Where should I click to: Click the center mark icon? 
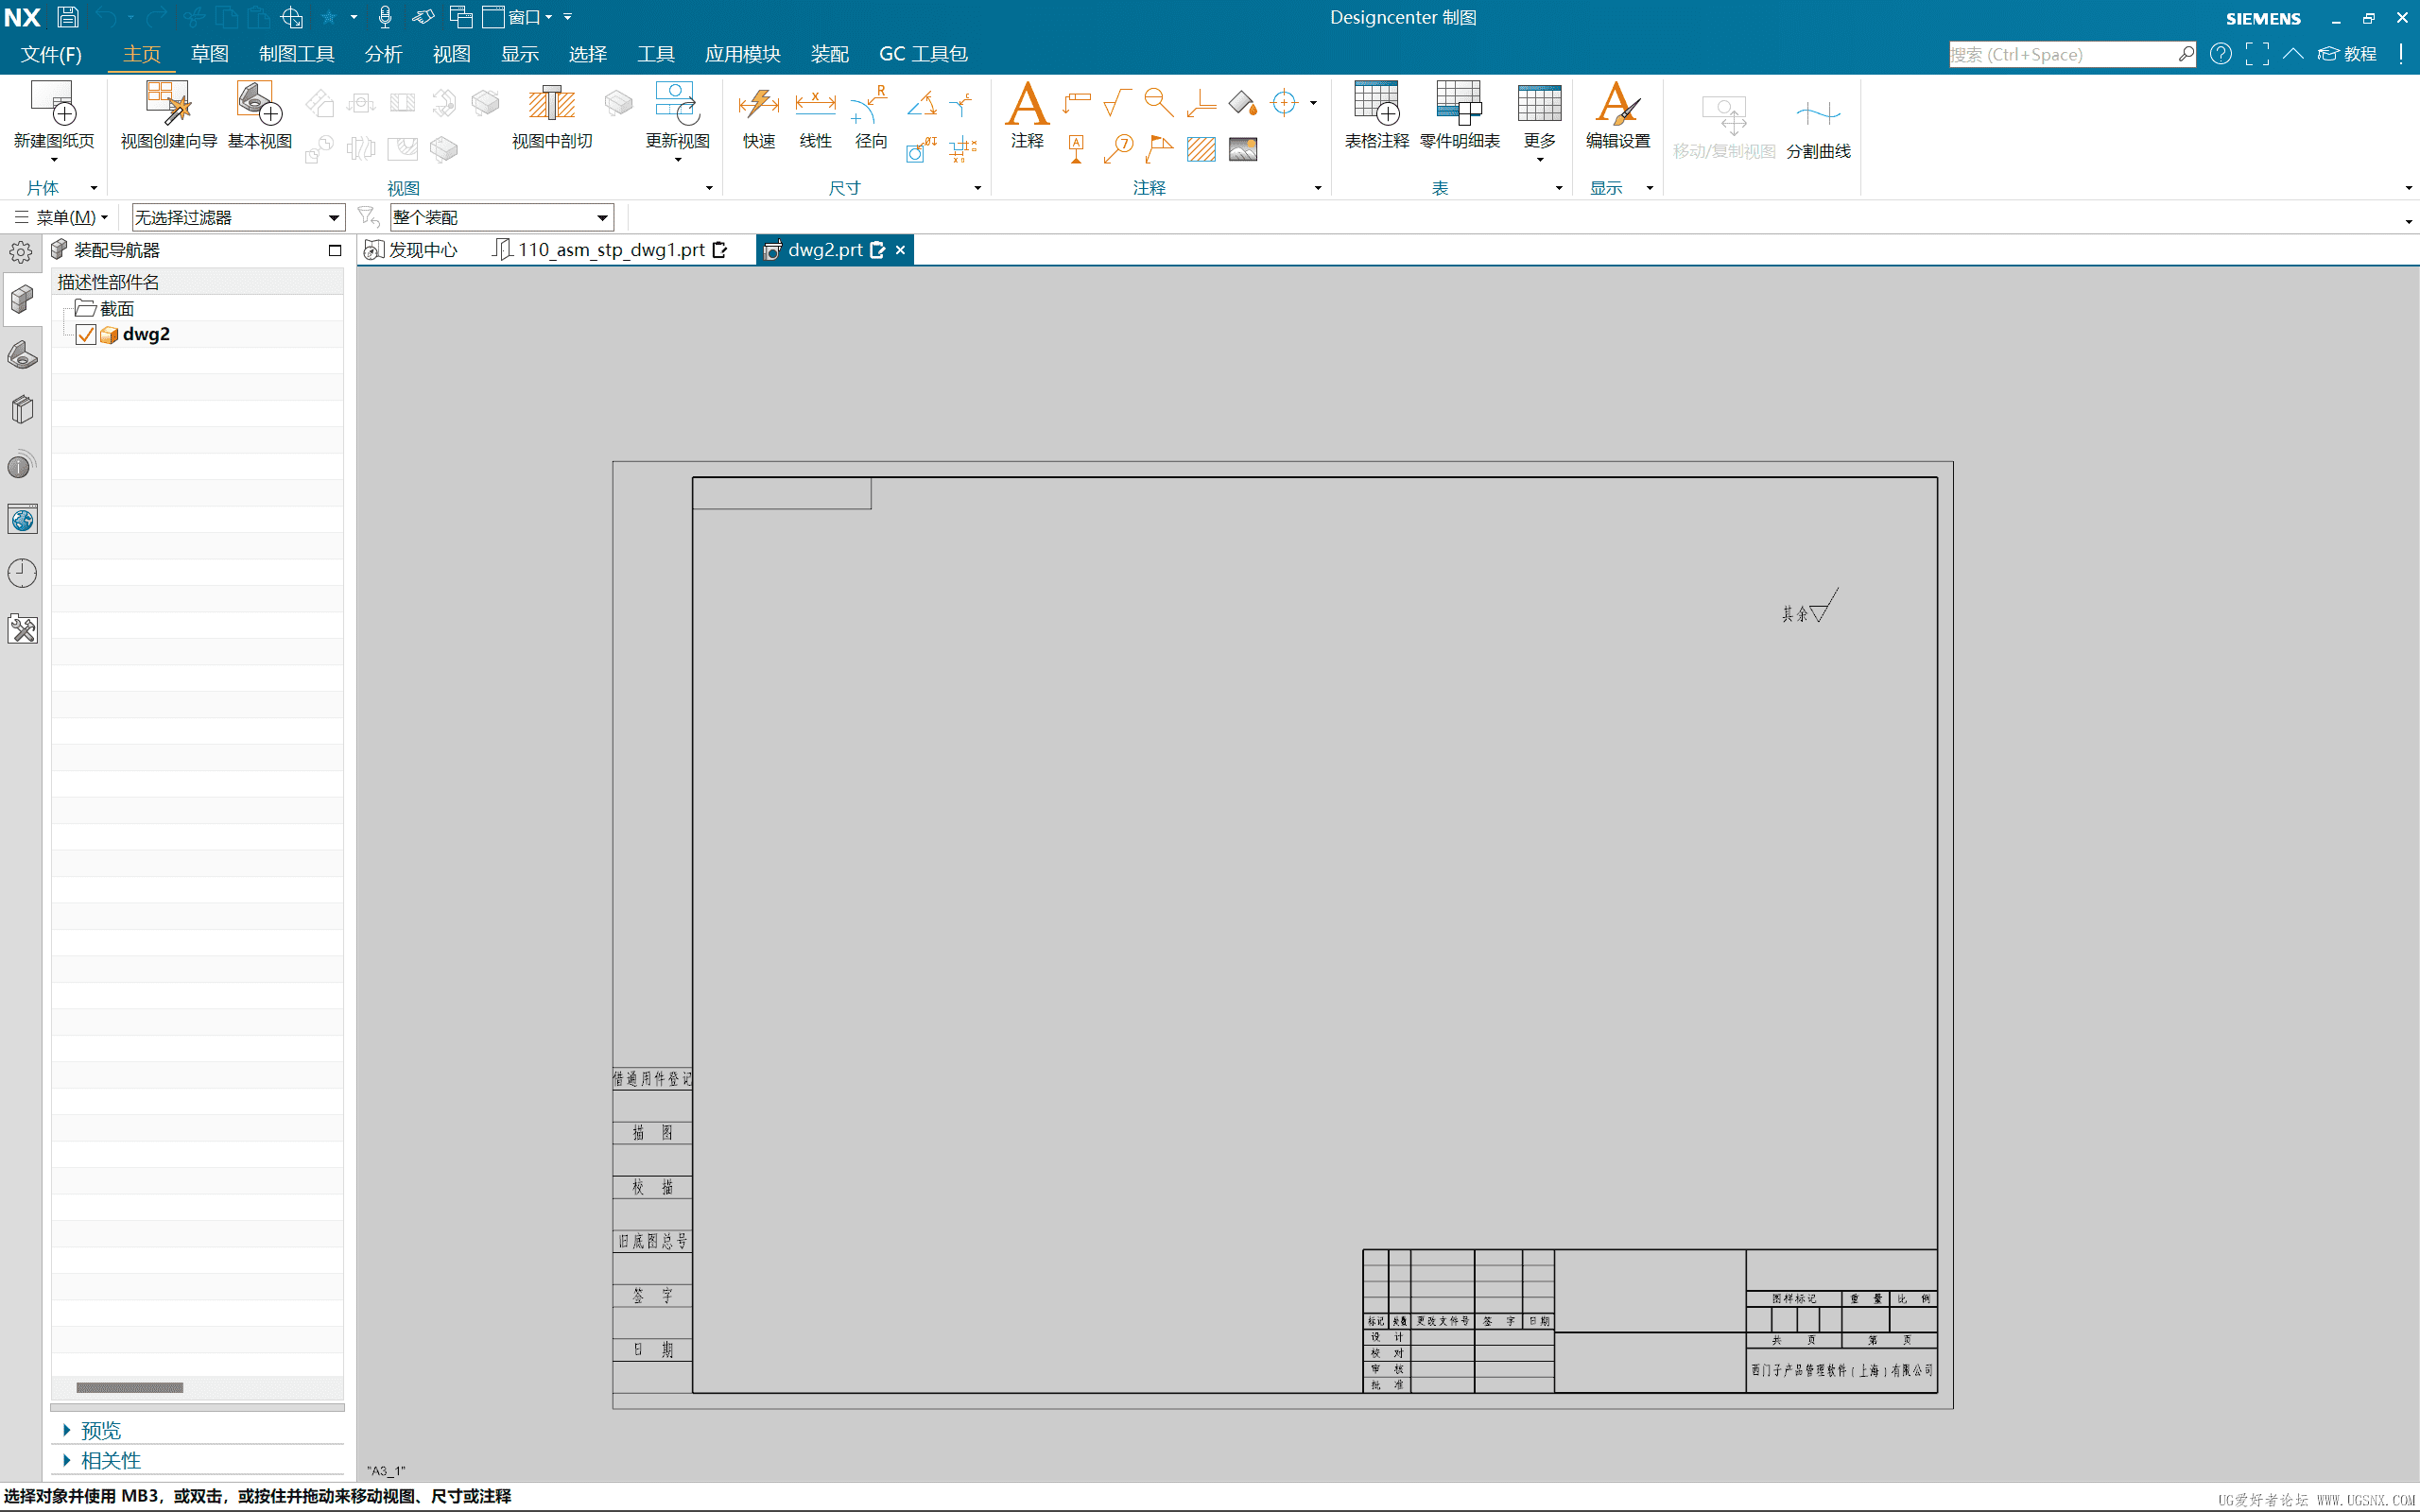click(x=1284, y=103)
